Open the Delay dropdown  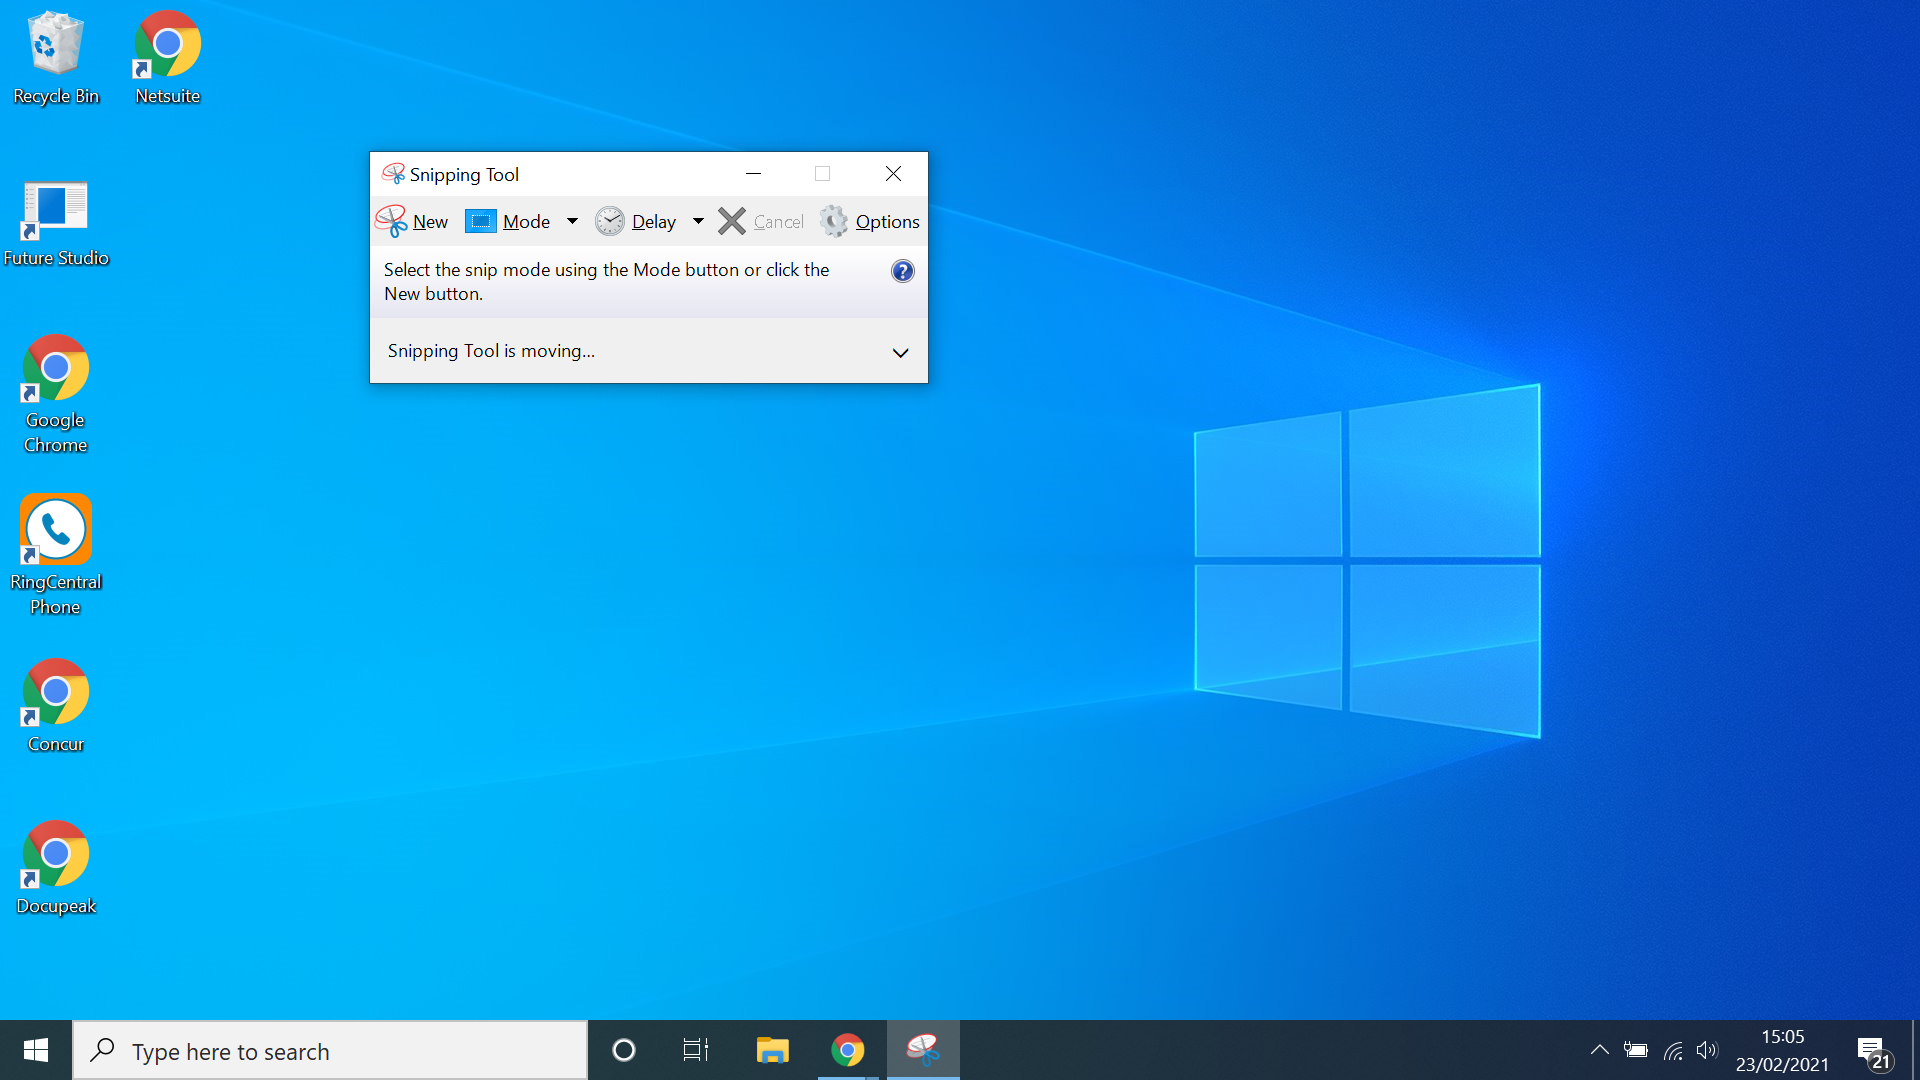click(698, 221)
